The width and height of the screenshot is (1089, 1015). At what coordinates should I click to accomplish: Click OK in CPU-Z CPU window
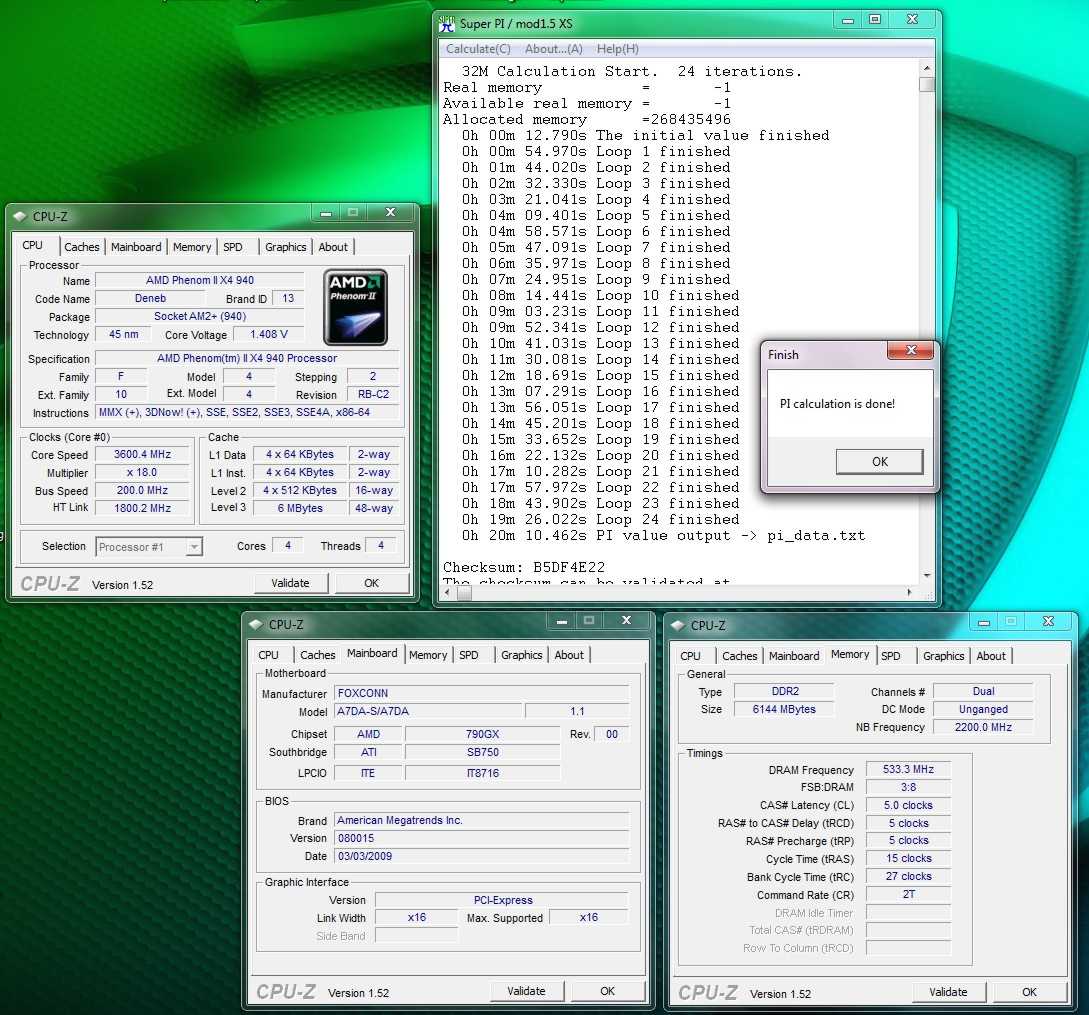[x=372, y=584]
